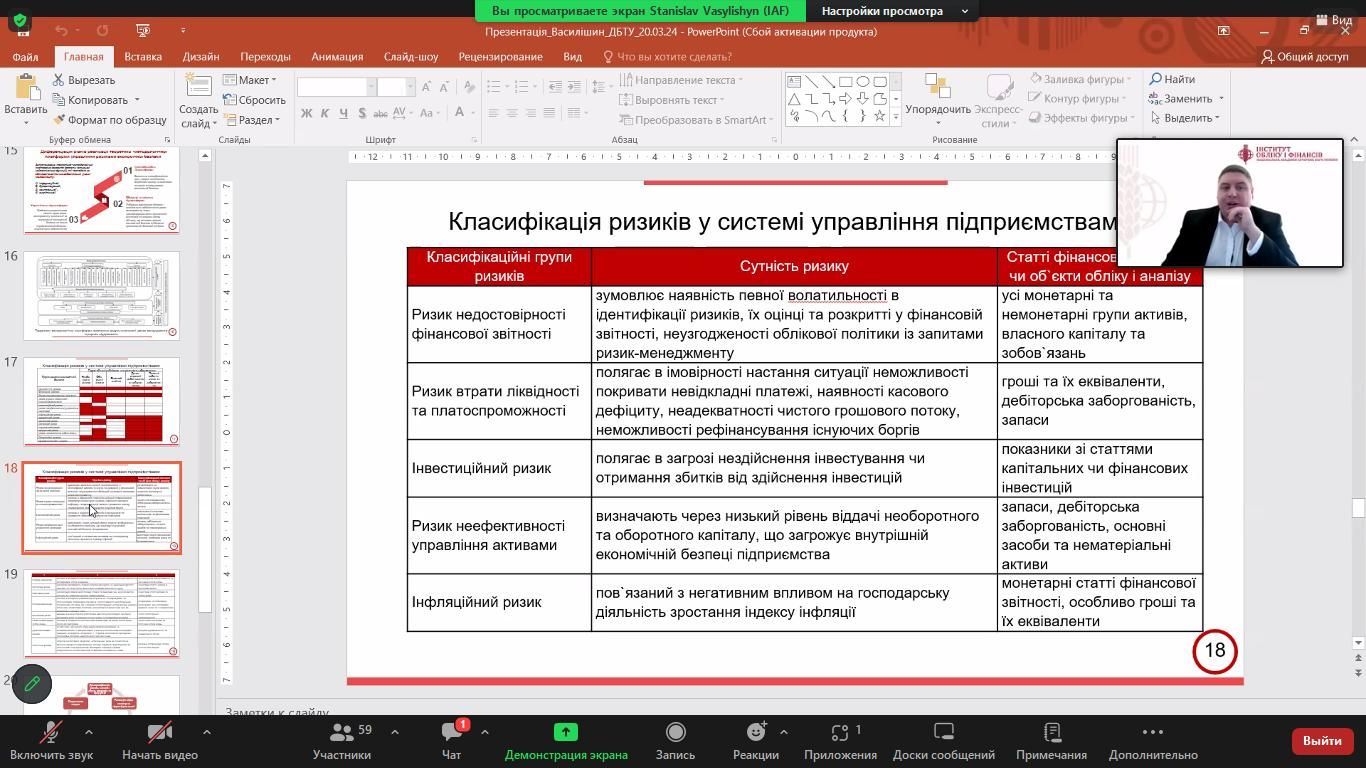1366x768 pixels.
Task: Select slide 17 thumbnail
Action: pyautogui.click(x=101, y=402)
